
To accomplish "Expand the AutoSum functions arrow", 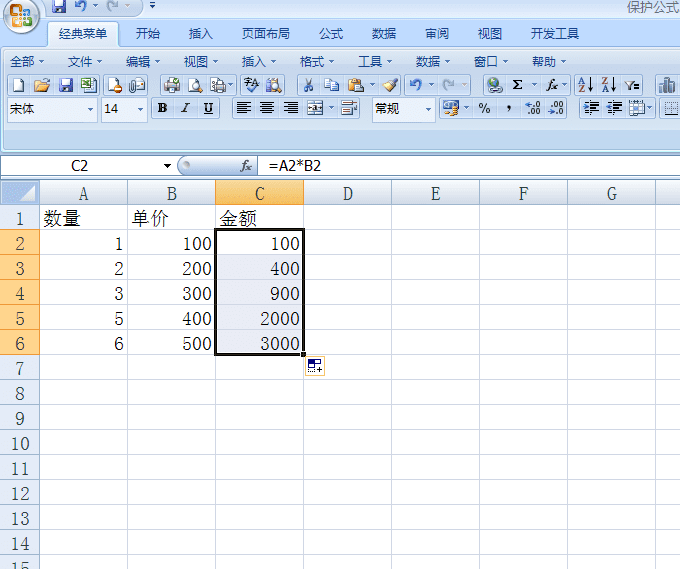I will [534, 85].
